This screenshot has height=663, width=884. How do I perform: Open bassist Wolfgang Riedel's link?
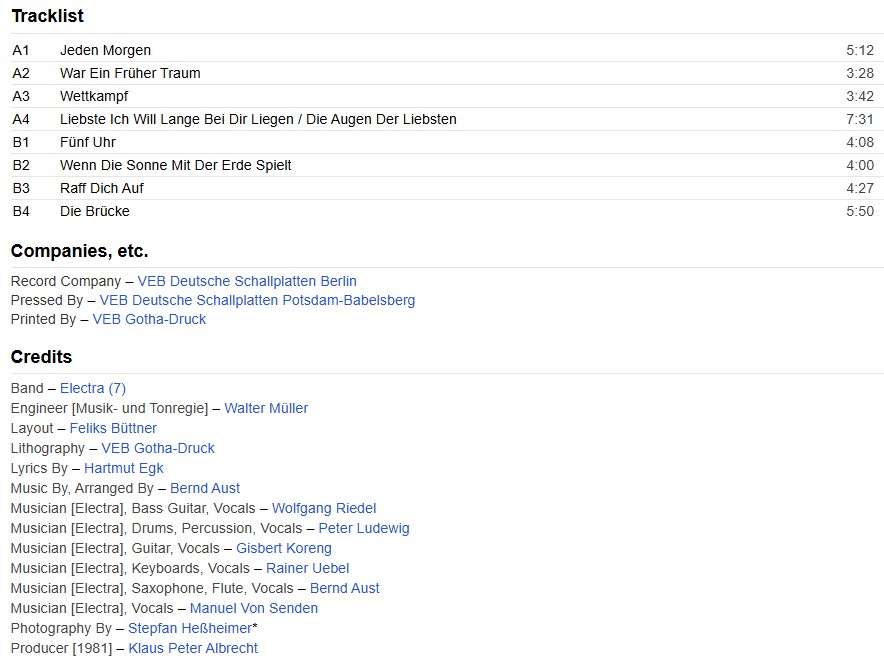324,508
